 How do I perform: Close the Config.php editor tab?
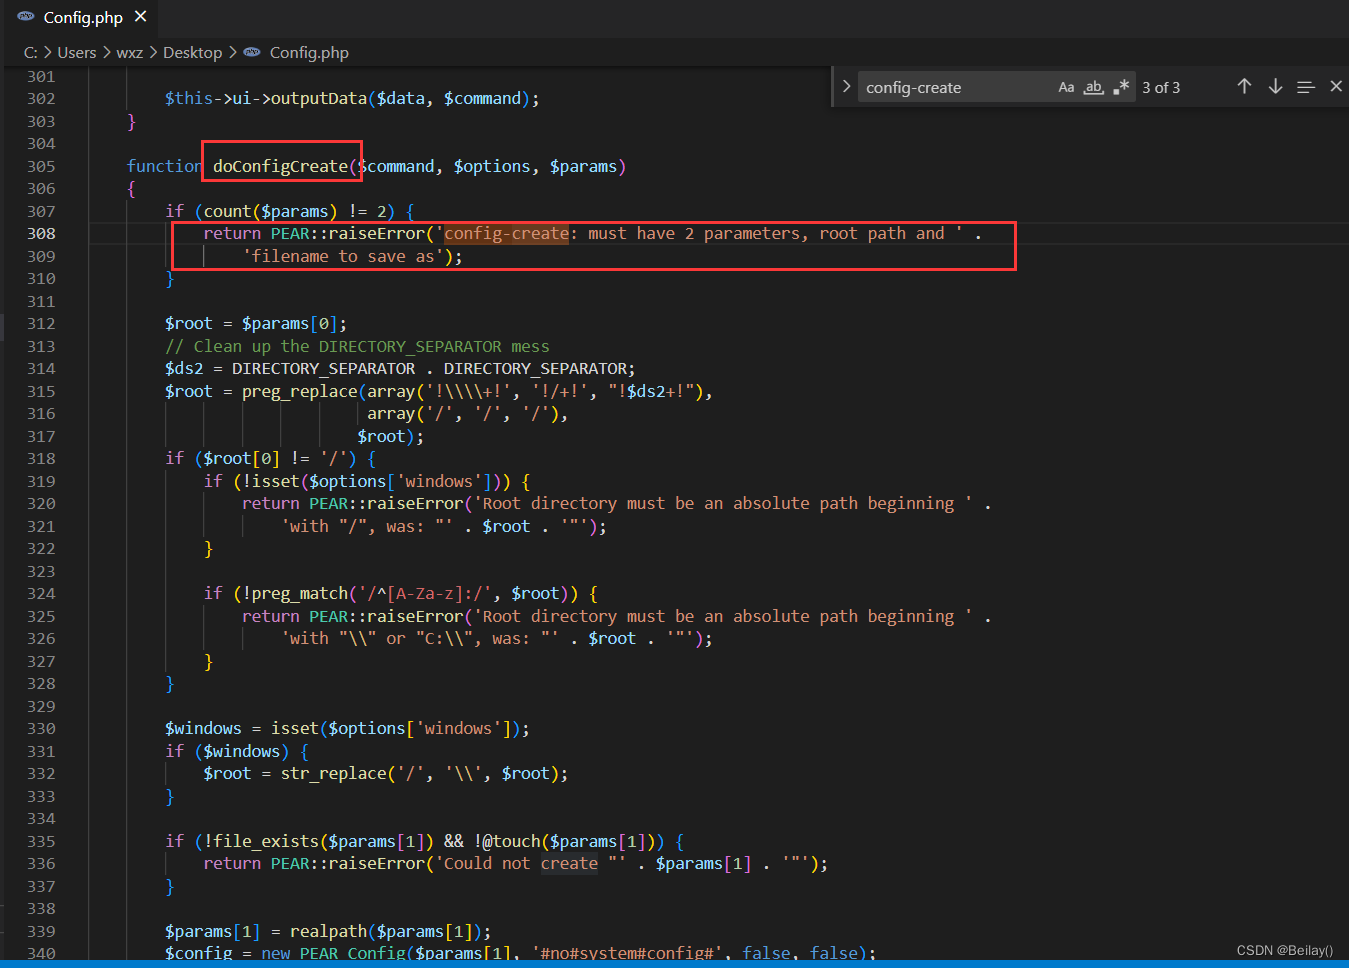point(140,17)
